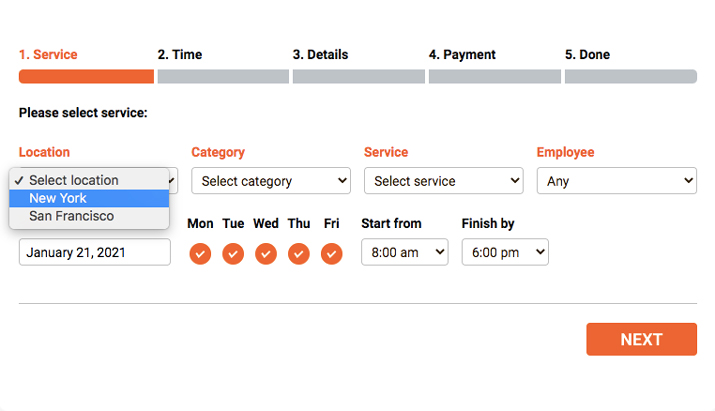The image size is (715, 411).
Task: Open the Select service dropdown
Action: pyautogui.click(x=443, y=181)
